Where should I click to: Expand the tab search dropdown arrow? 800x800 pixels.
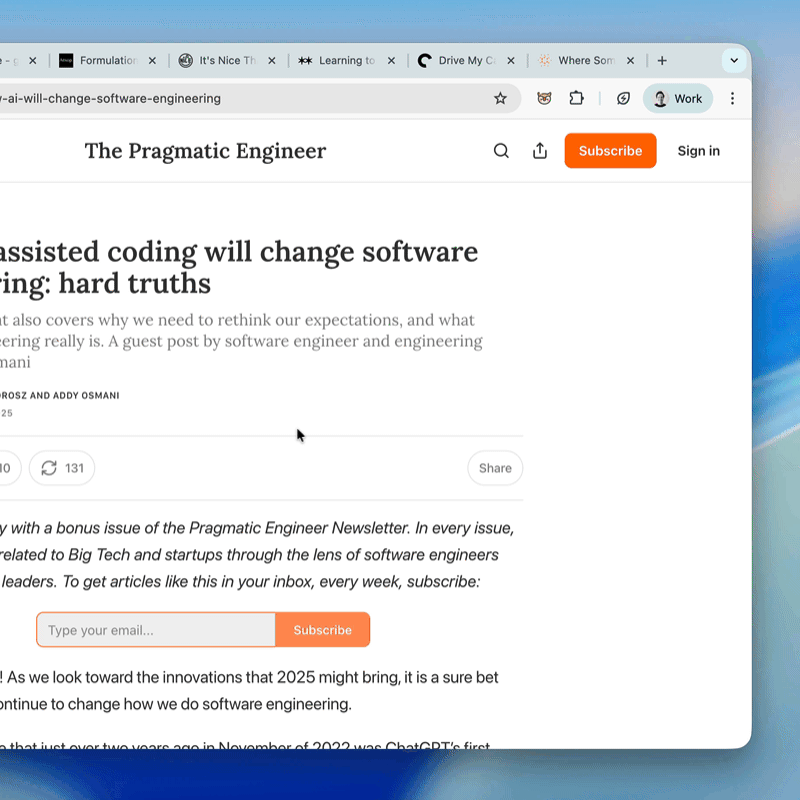click(x=734, y=61)
